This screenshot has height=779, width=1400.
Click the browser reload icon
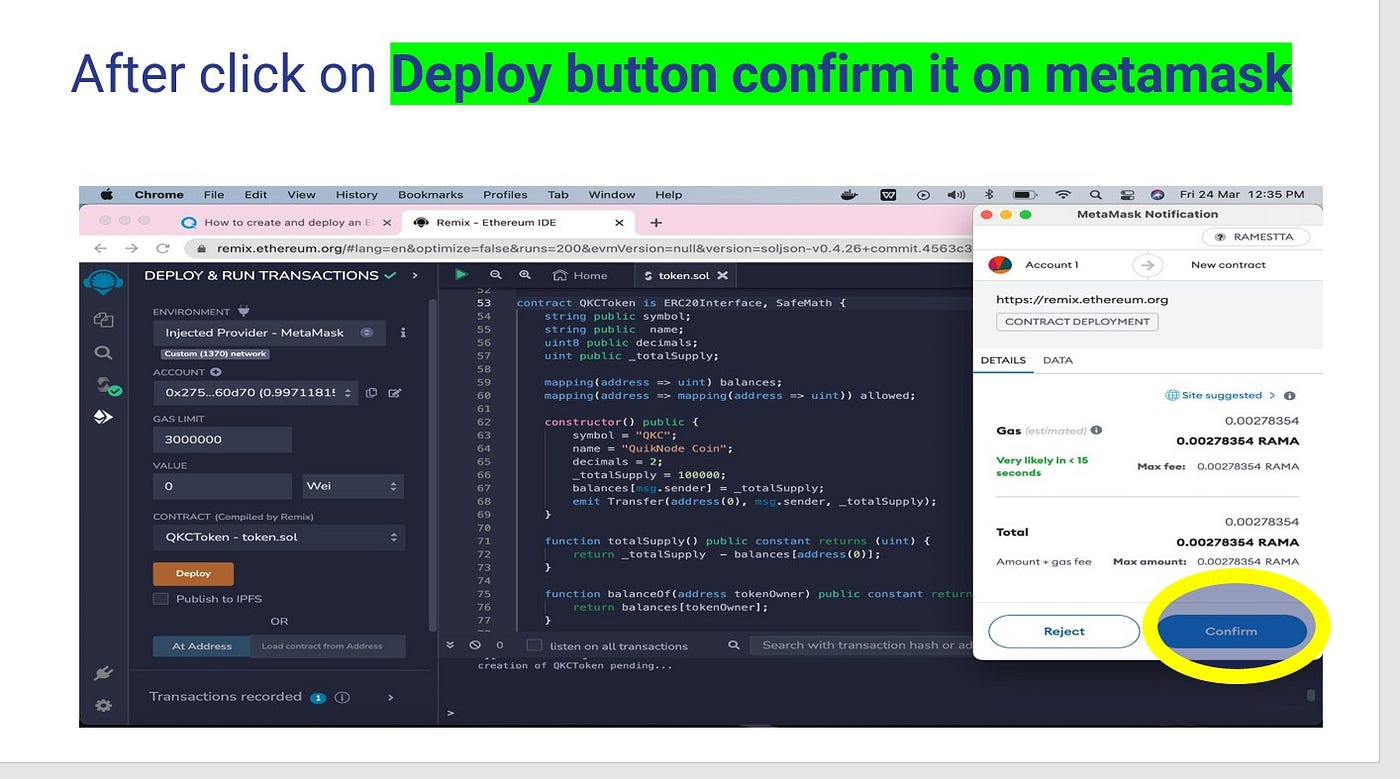point(162,248)
